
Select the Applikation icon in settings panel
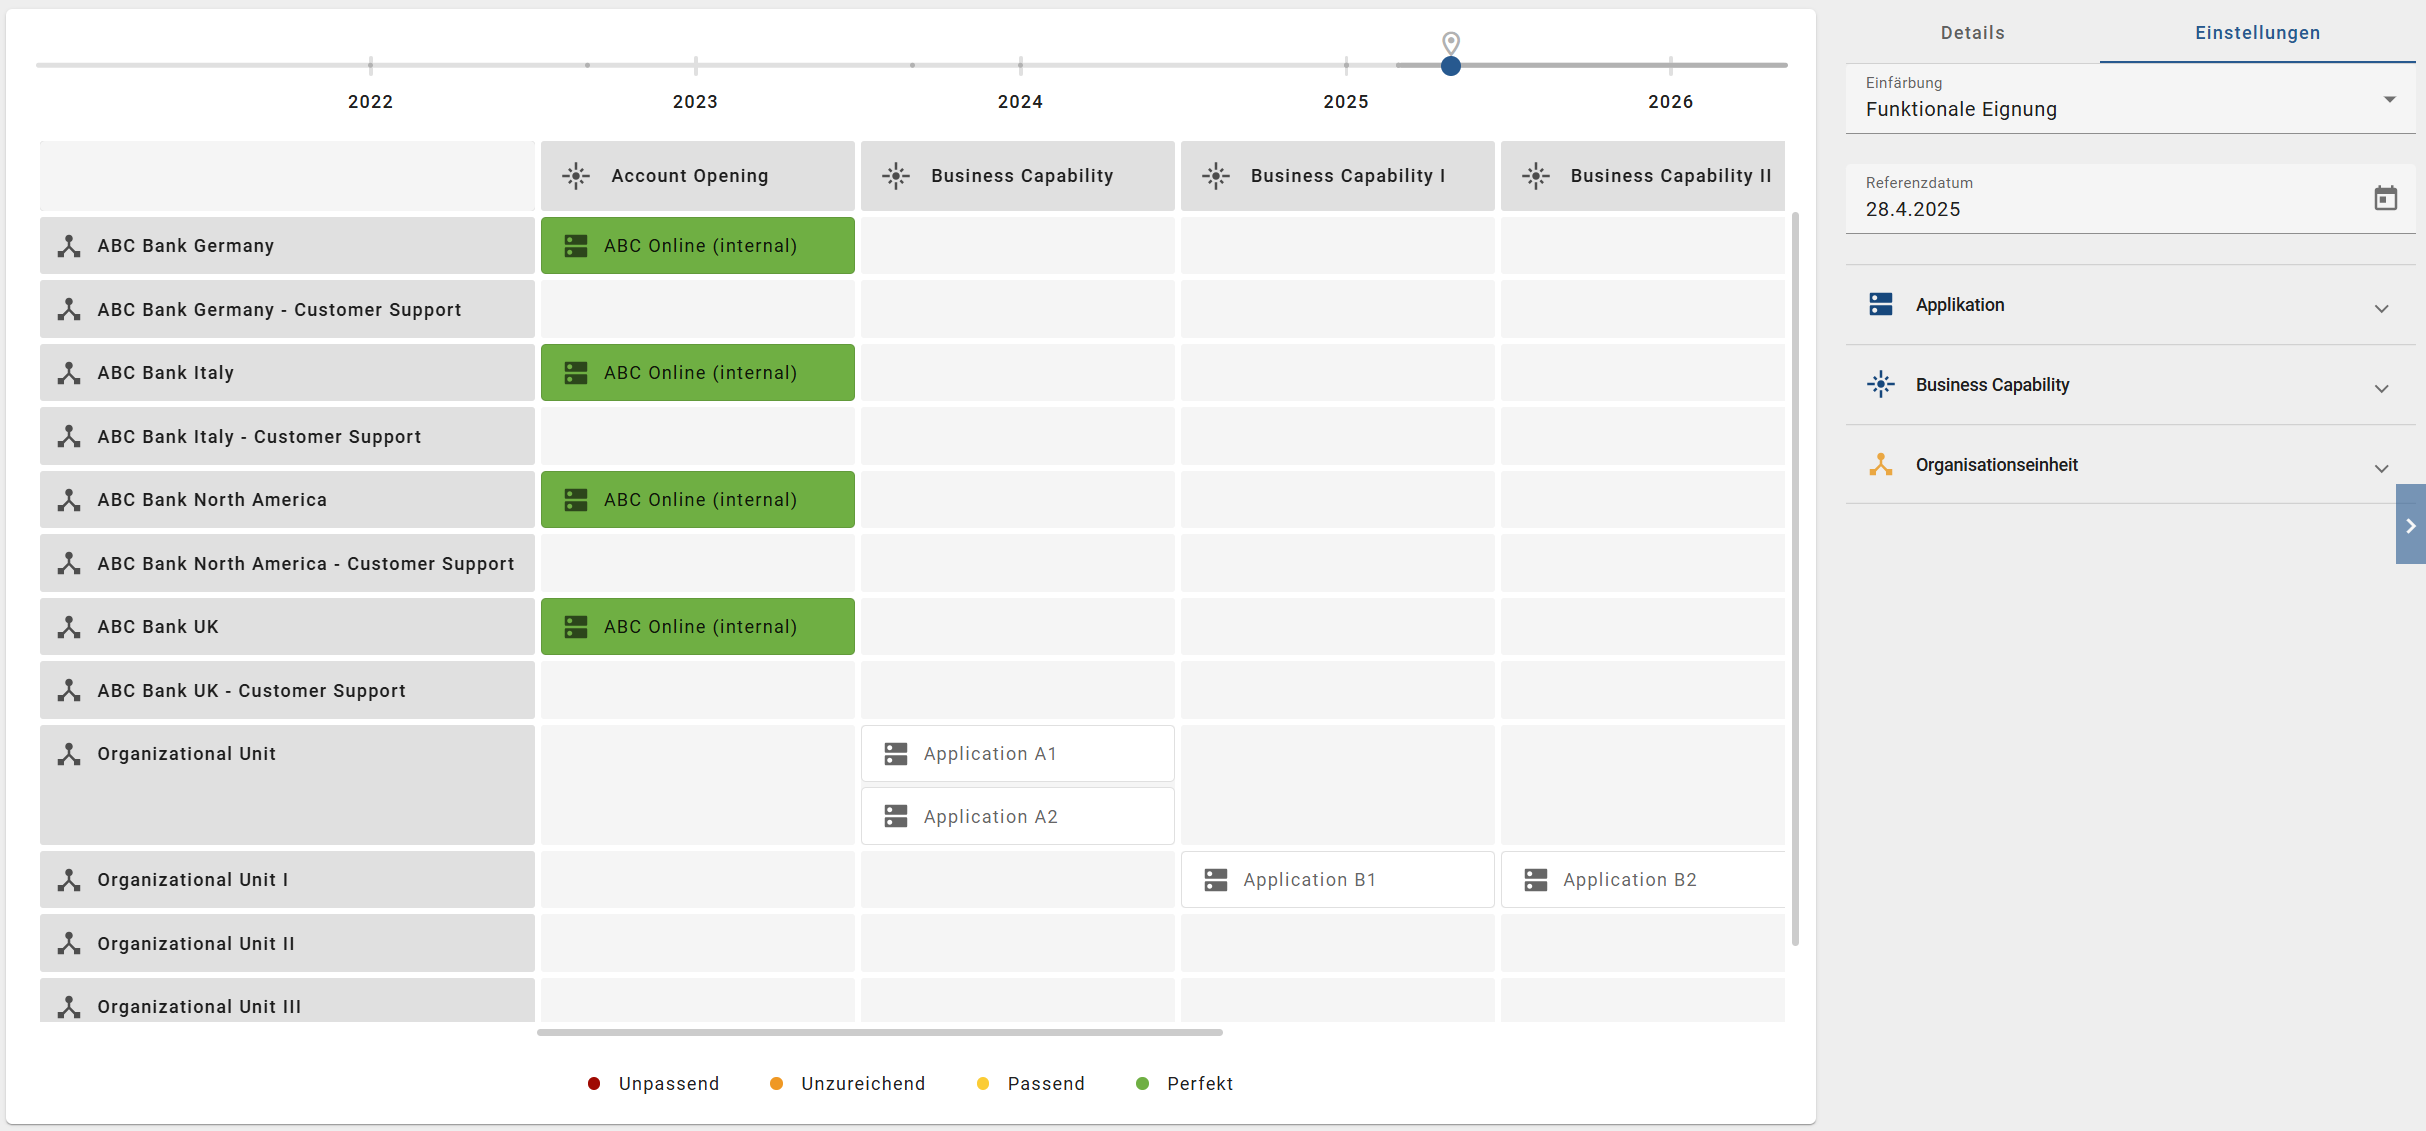pyautogui.click(x=1881, y=304)
